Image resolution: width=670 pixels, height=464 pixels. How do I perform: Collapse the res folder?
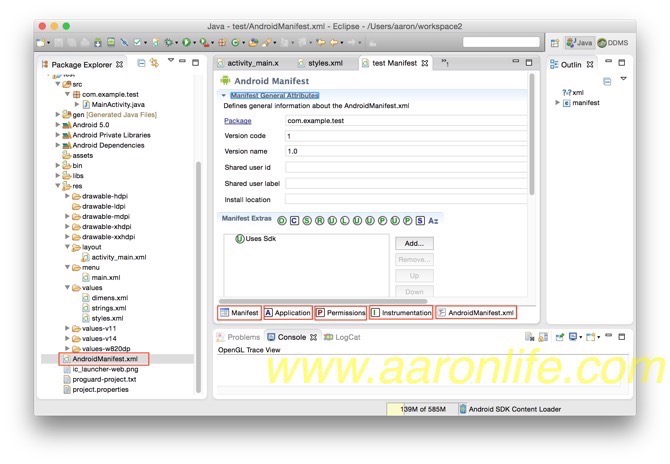click(58, 185)
